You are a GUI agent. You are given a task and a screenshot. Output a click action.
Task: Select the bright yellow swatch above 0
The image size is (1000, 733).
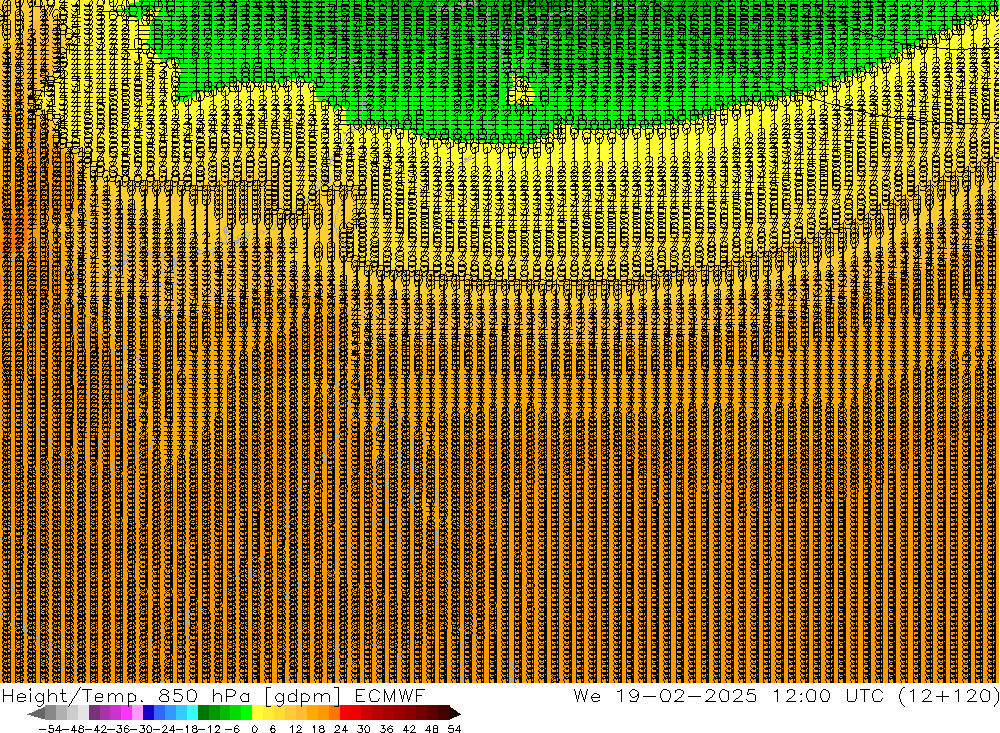[258, 713]
